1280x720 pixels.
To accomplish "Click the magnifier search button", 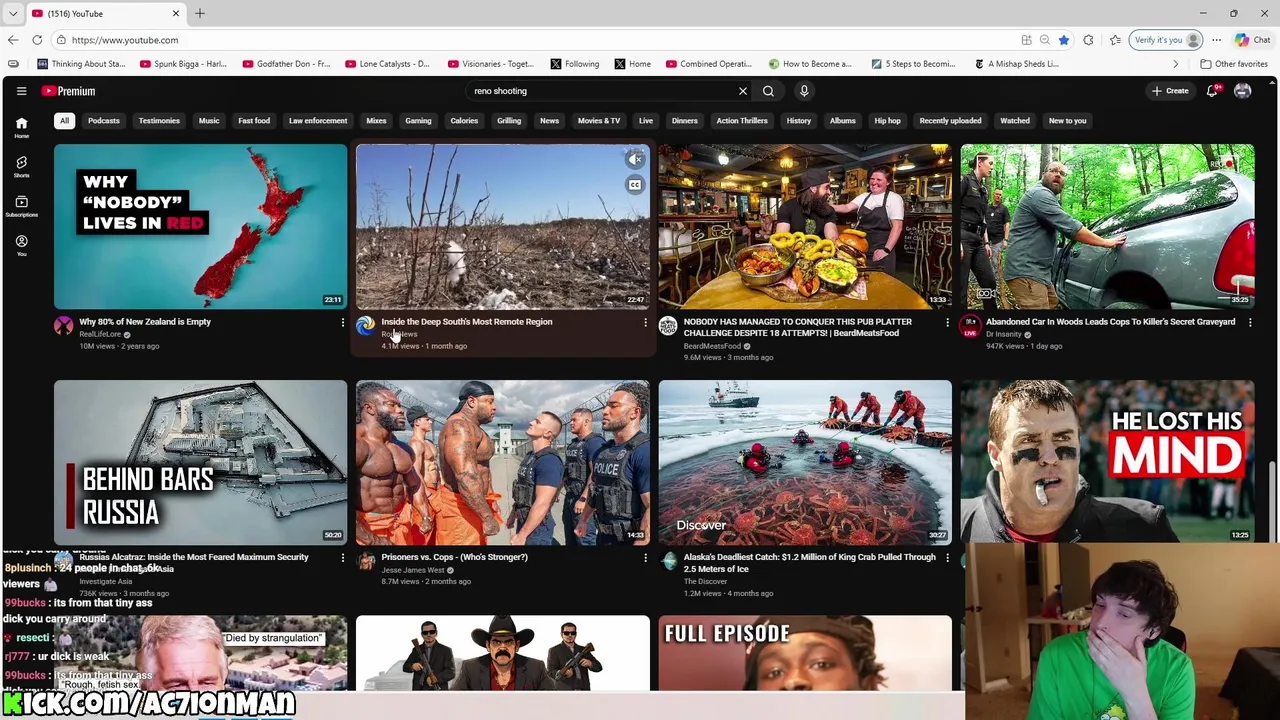I will [x=768, y=91].
